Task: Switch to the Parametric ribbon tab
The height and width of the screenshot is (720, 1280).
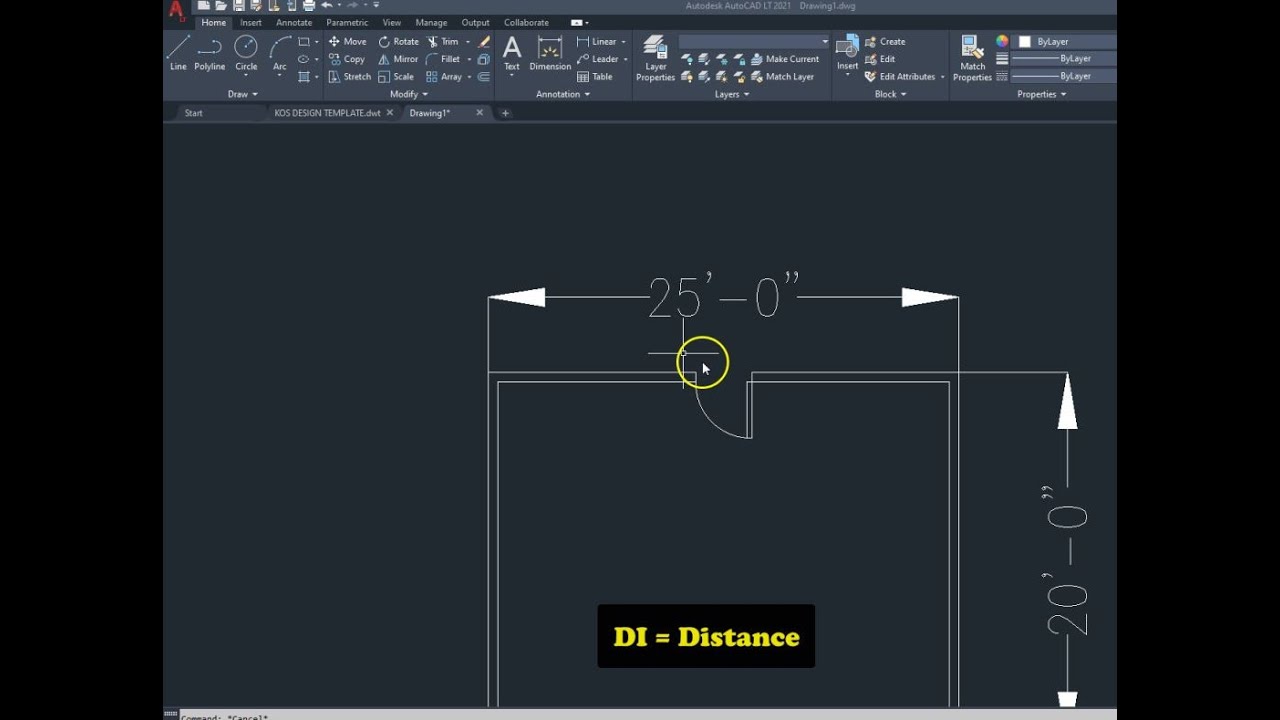Action: [347, 23]
